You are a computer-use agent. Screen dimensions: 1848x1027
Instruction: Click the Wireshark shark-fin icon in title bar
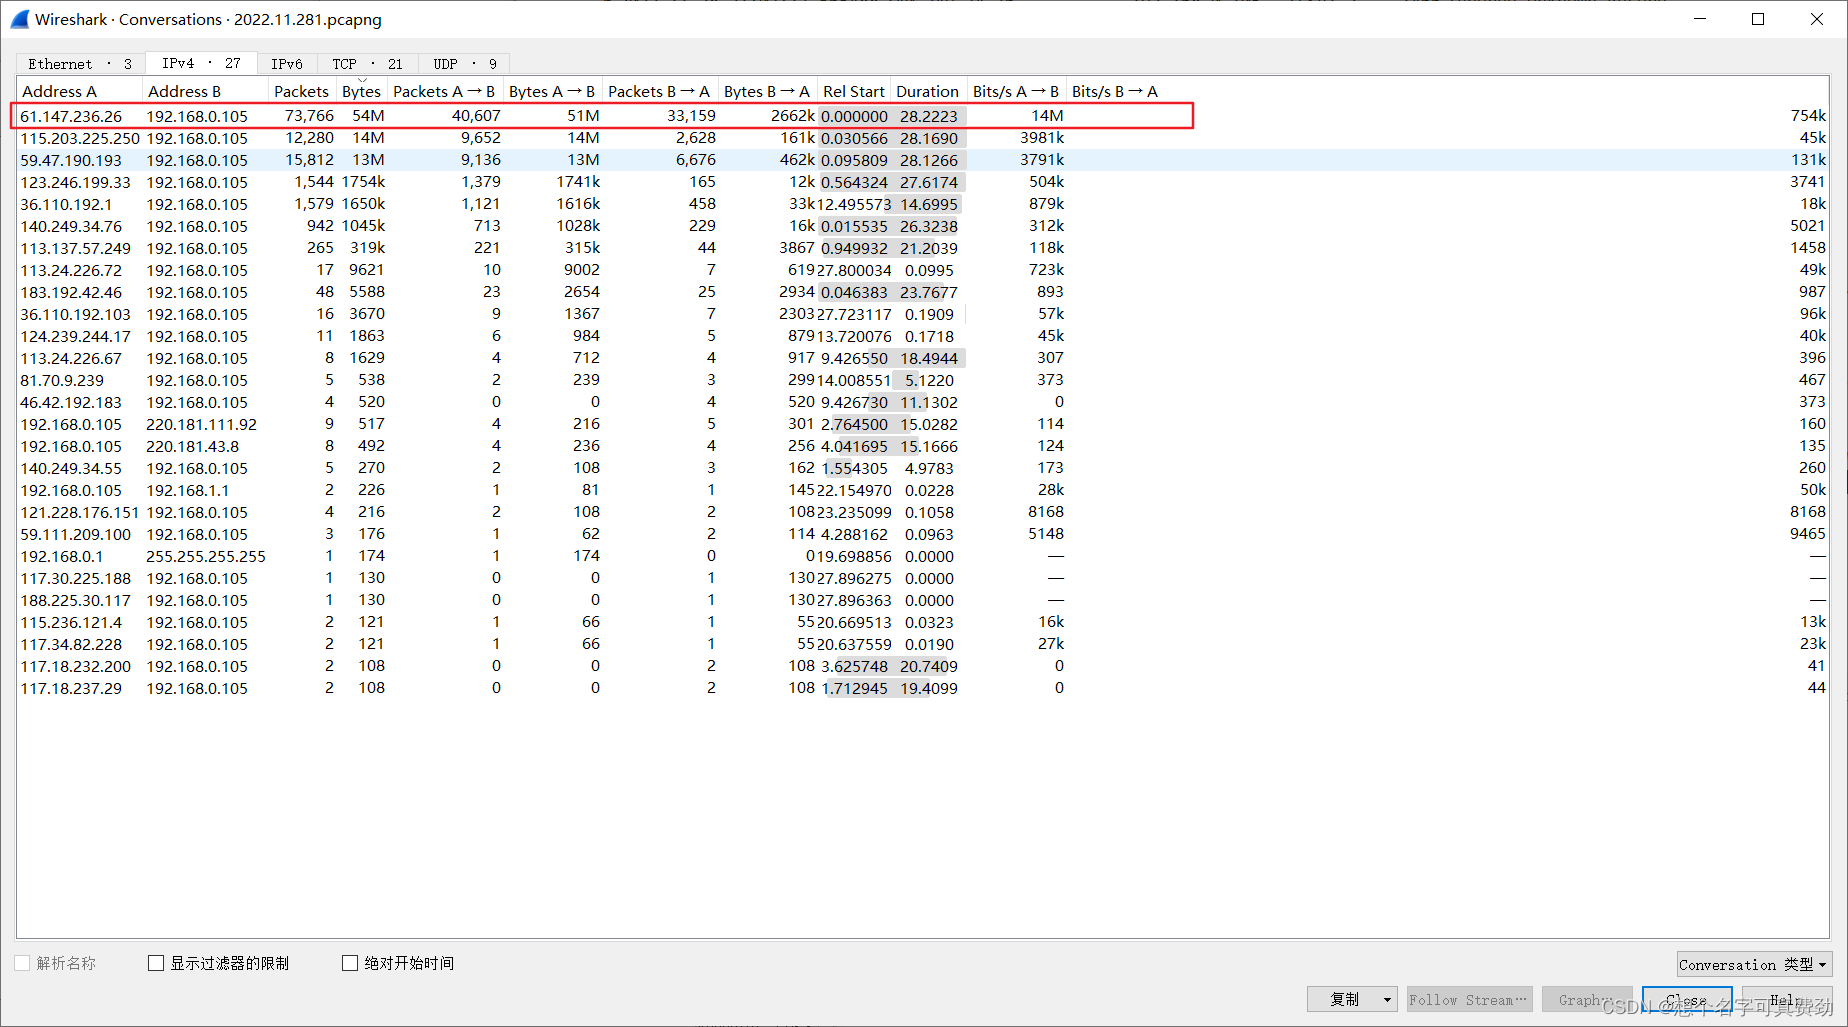tap(19, 19)
